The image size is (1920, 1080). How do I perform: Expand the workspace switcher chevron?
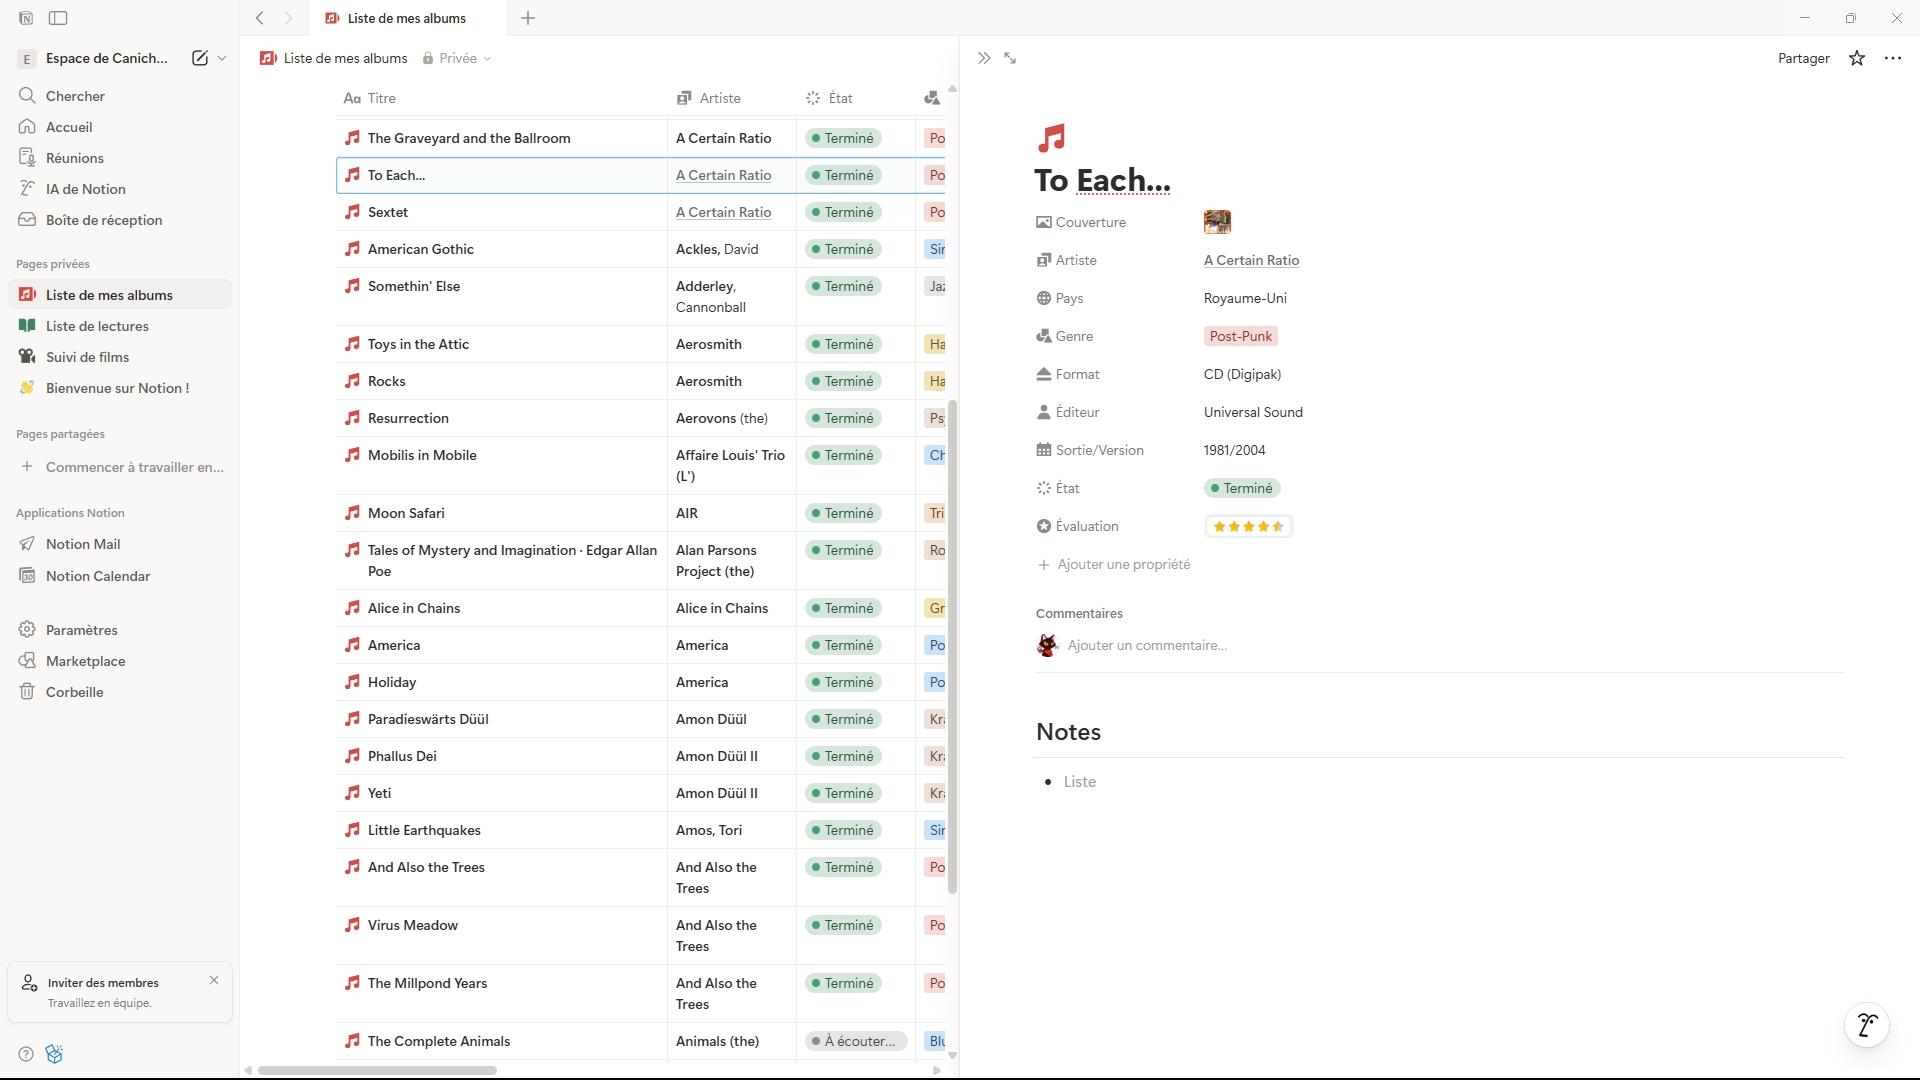(222, 58)
